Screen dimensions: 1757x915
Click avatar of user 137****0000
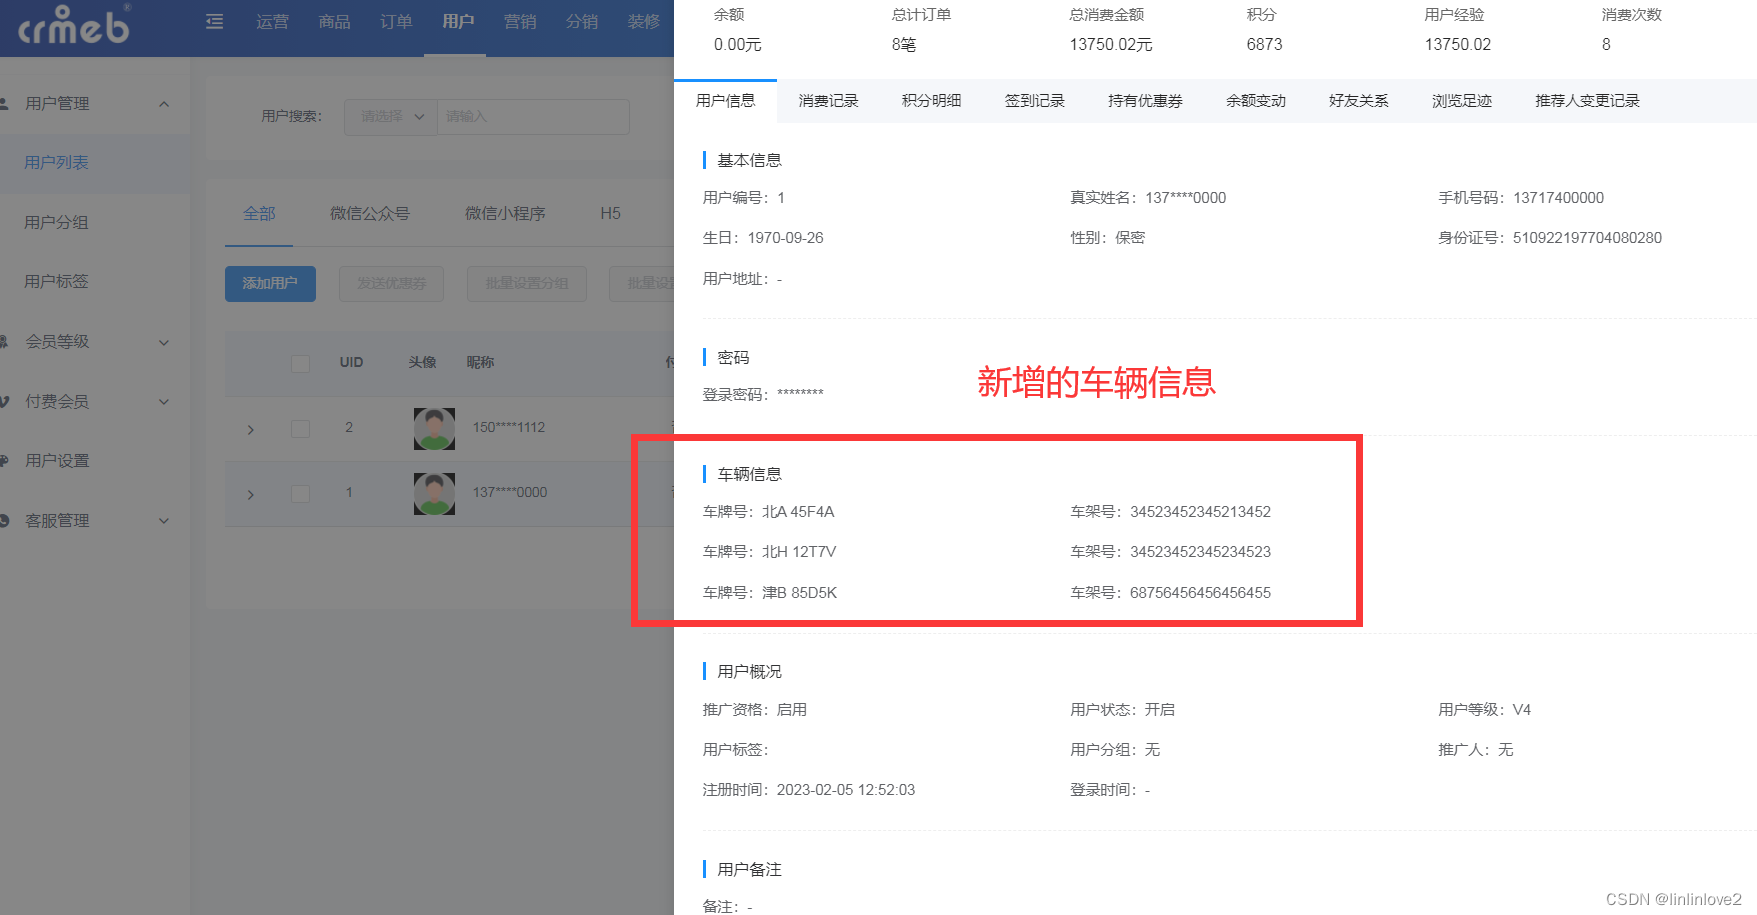pos(434,493)
